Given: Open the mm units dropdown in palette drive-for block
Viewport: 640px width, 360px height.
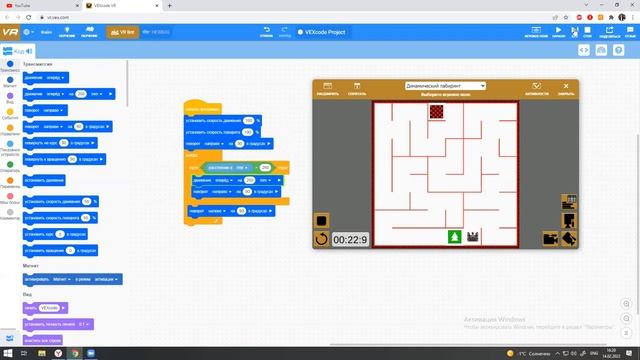Looking at the screenshot, I should click(x=96, y=94).
